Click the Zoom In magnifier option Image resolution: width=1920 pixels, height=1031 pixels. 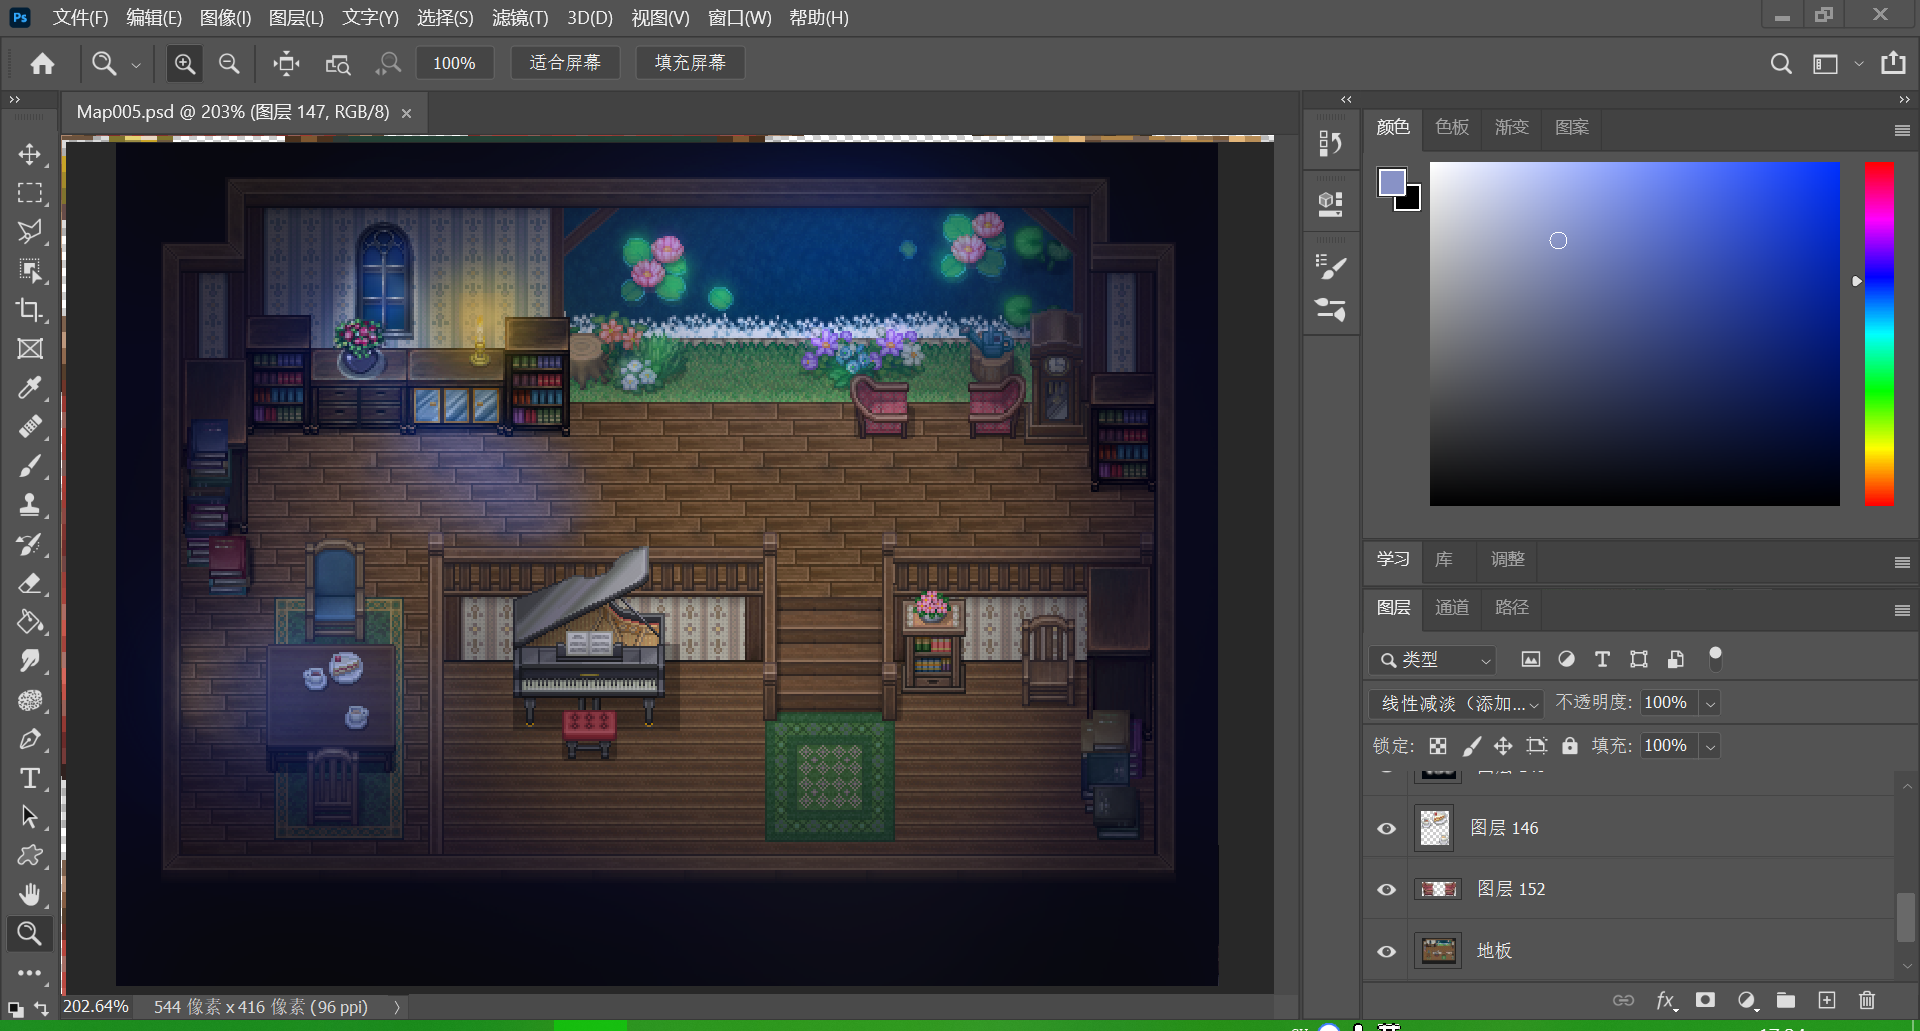pyautogui.click(x=185, y=64)
